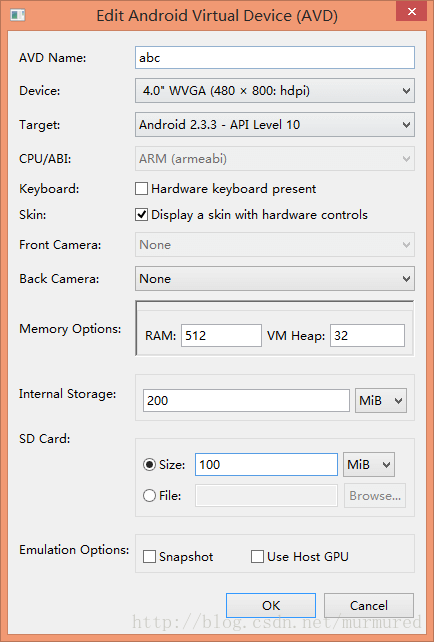Click the AVD window icon in title bar
Image resolution: width=434 pixels, height=642 pixels.
tap(18, 15)
